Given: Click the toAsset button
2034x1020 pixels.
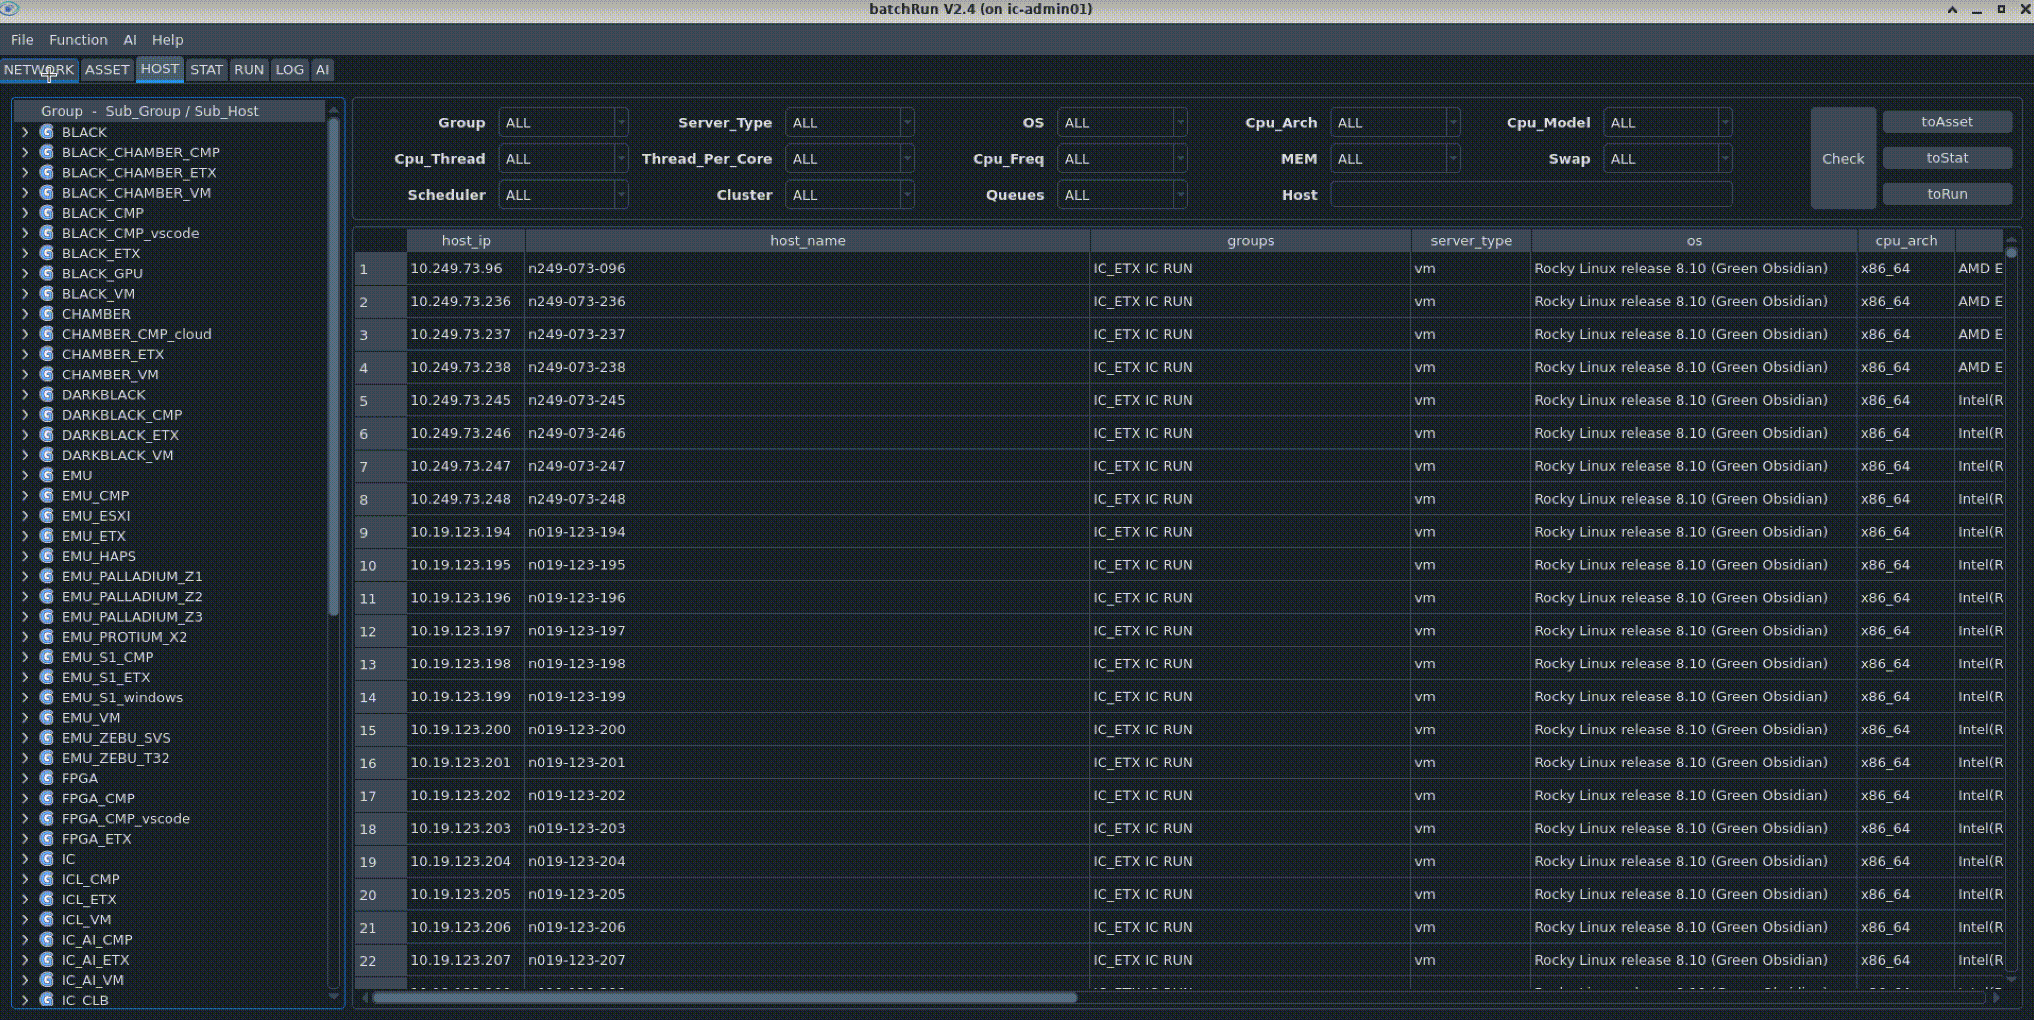Looking at the screenshot, I should (x=1947, y=122).
